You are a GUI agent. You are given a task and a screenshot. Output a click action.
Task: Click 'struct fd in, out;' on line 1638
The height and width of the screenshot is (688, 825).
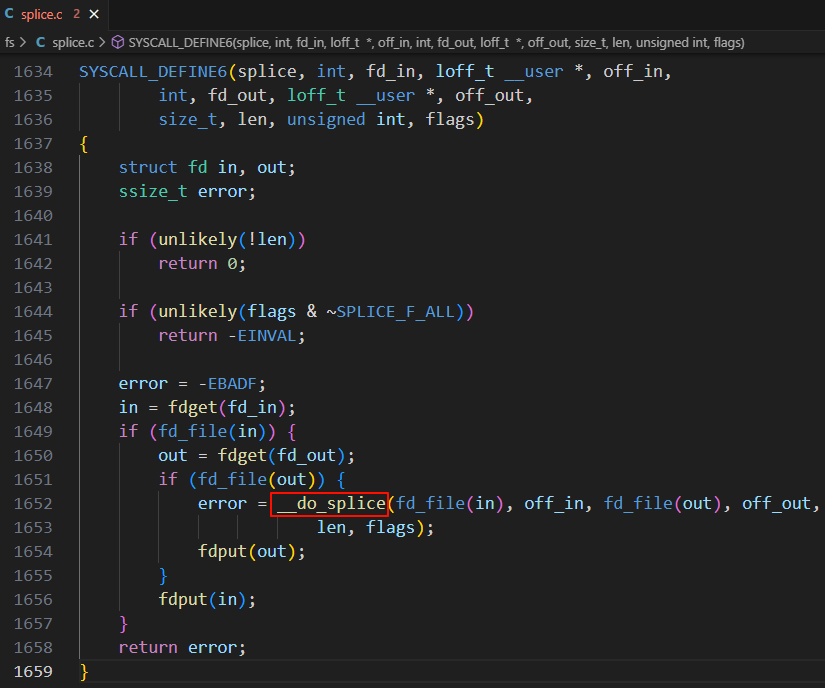click(x=207, y=167)
